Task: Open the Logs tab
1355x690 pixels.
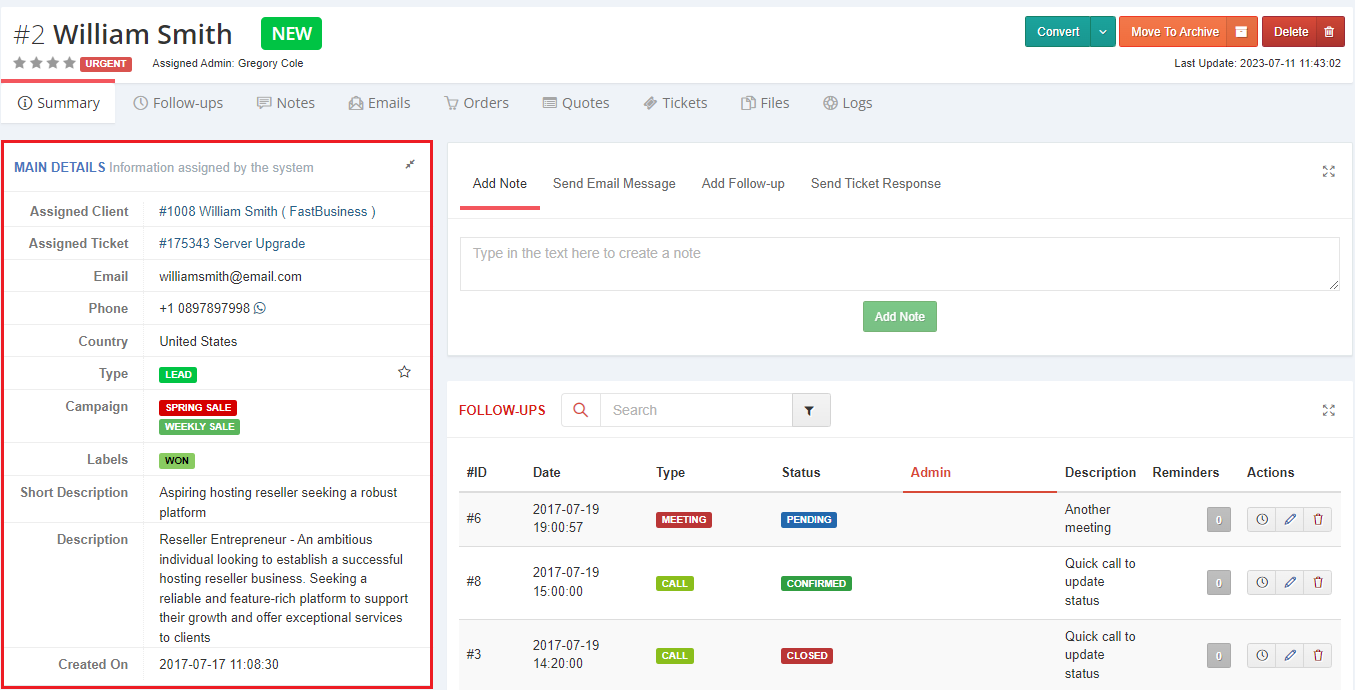Action: coord(847,103)
